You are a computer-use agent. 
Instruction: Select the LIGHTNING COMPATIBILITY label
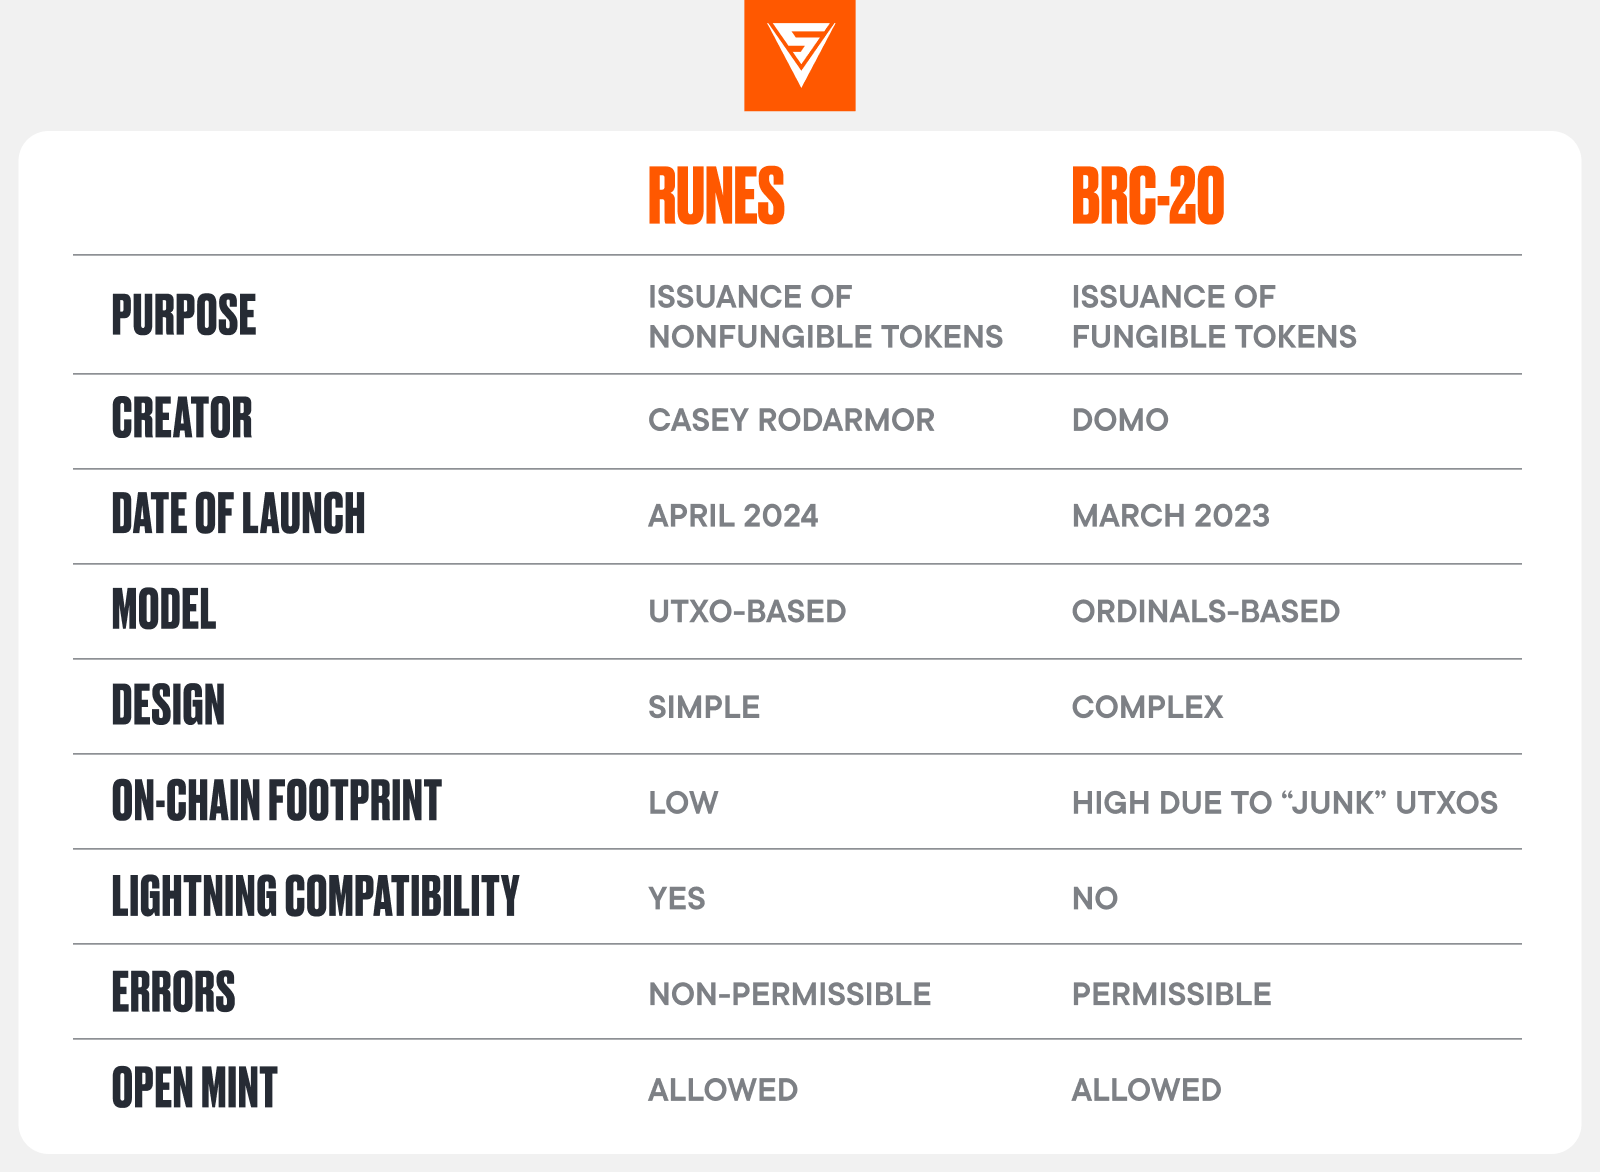pyautogui.click(x=315, y=896)
